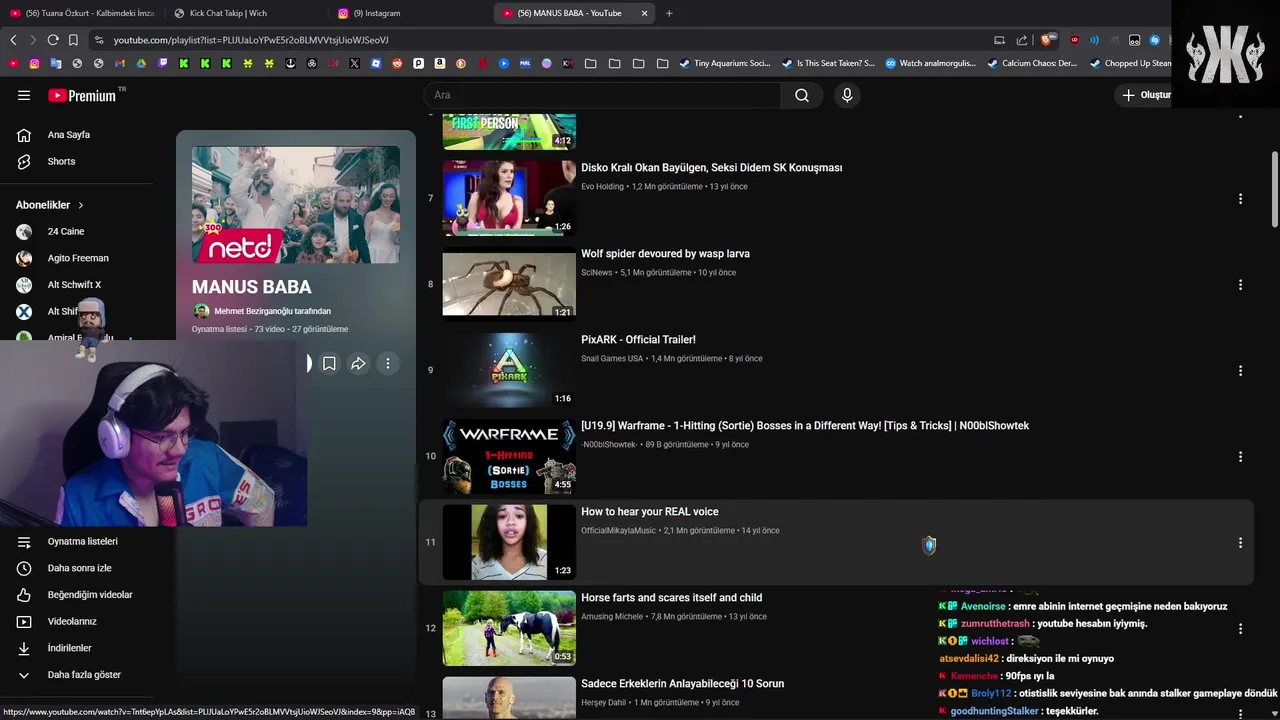The width and height of the screenshot is (1280, 720).
Task: Expand the Abonelikler section chevron
Action: coord(81,205)
